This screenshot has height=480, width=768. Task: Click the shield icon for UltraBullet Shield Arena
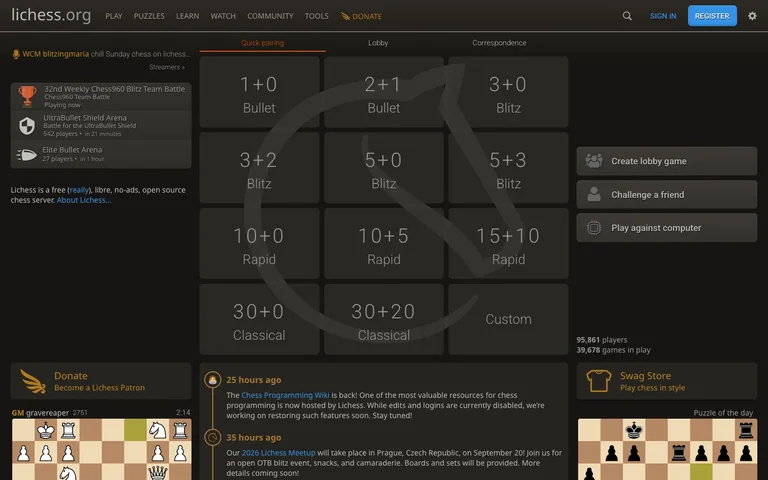tap(27, 126)
